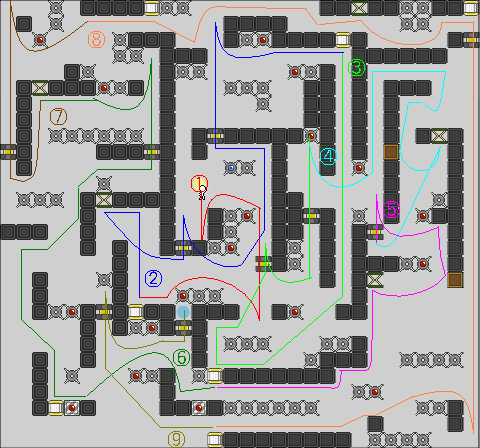Click the red-gem pressure plate bottom center

coord(199,408)
